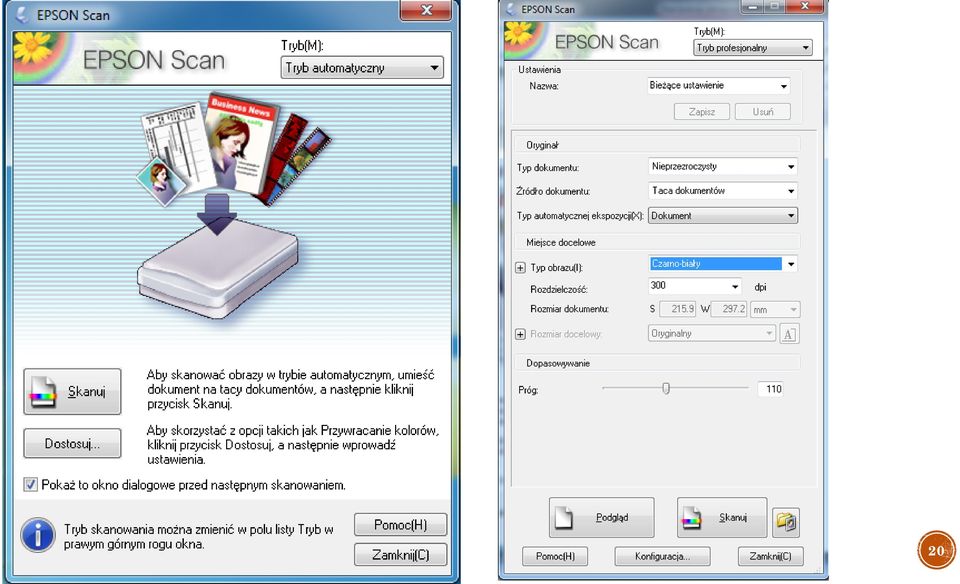Click title bar icon of professional window
Image resolution: width=960 pixels, height=584 pixels.
coord(511,9)
